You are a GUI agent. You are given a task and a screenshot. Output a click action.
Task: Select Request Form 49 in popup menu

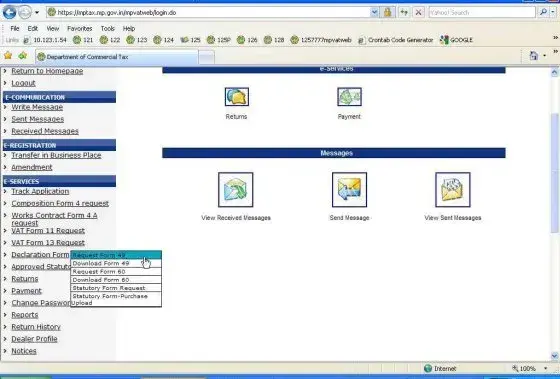(x=116, y=255)
